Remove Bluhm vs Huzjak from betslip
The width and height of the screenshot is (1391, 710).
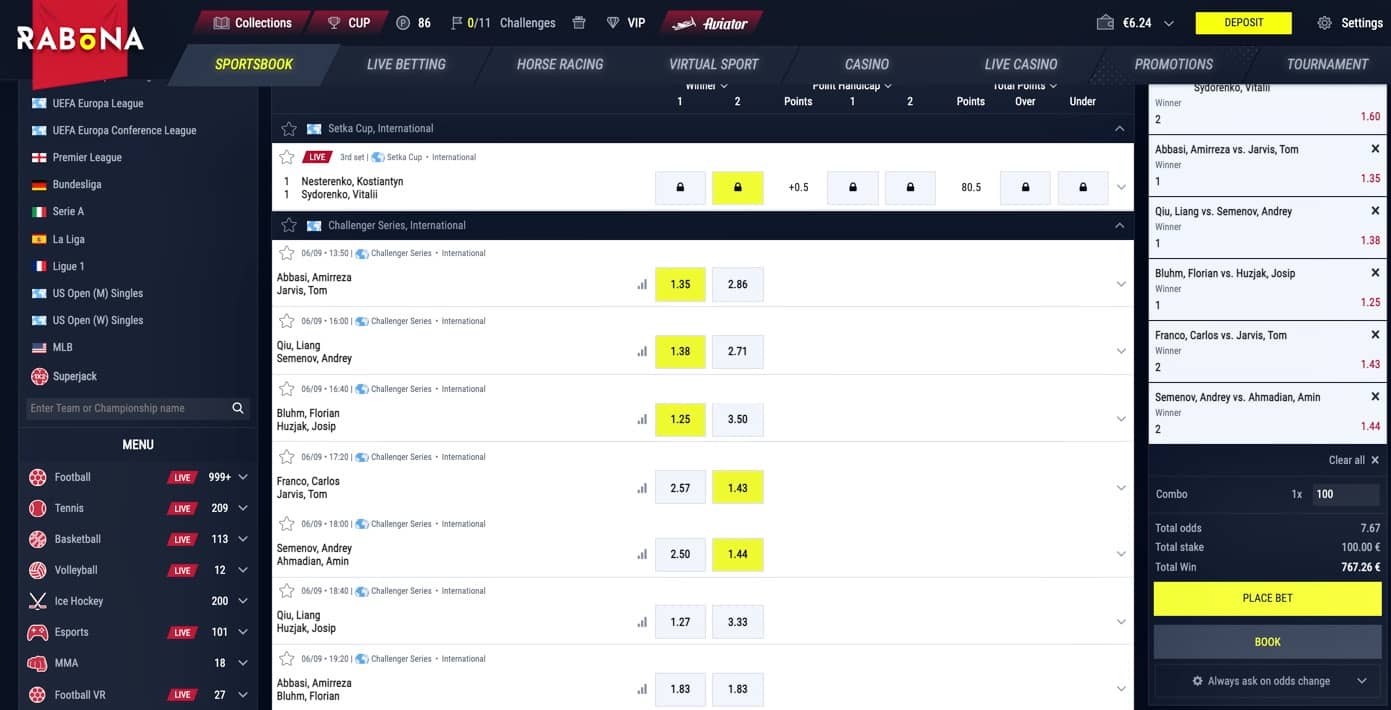[1376, 273]
